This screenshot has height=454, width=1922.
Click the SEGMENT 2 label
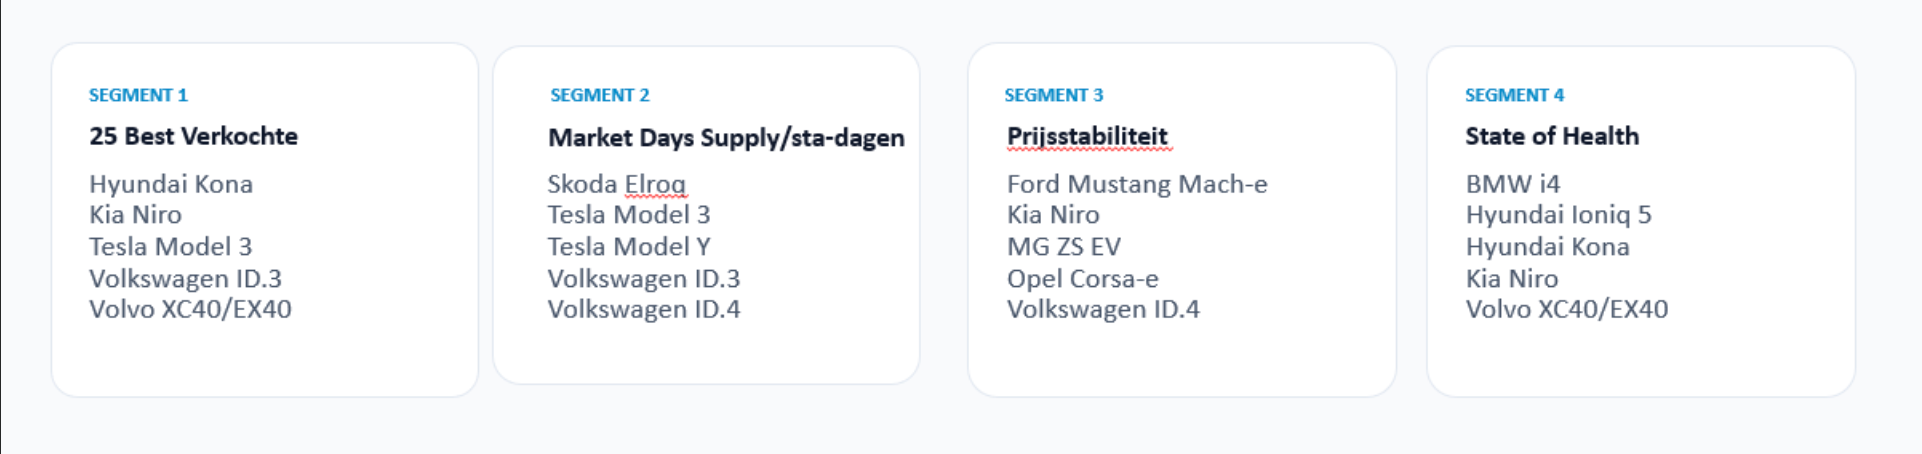600,95
